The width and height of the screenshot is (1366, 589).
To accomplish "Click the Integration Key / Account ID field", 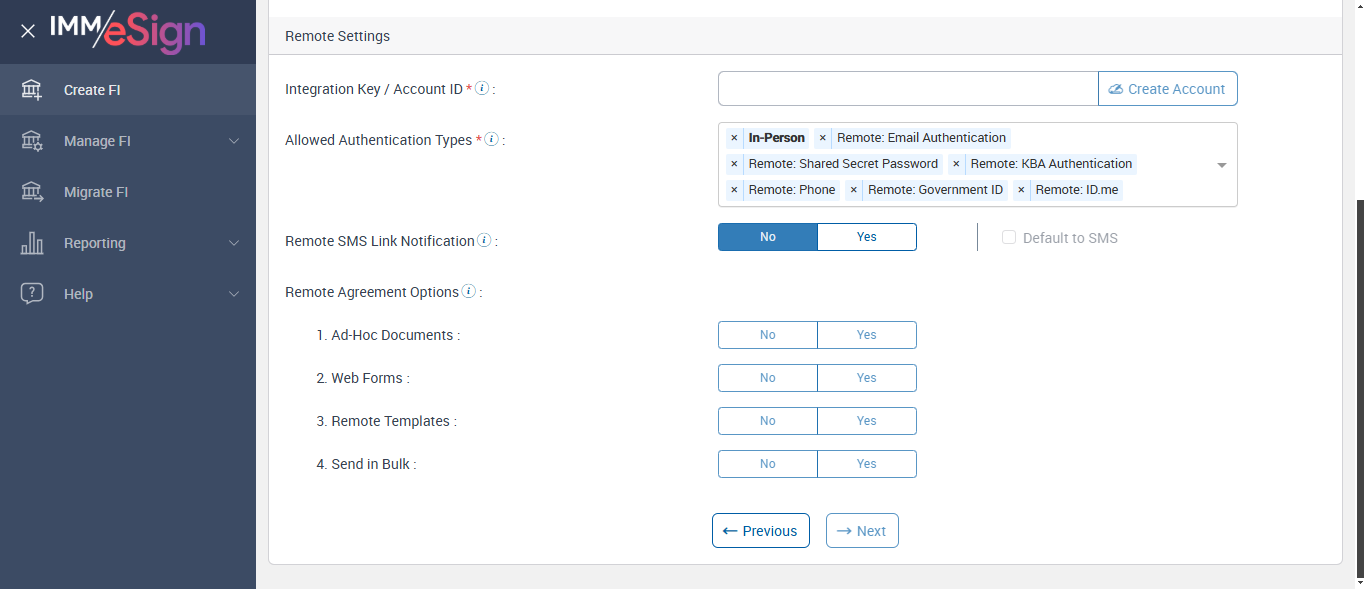I will coord(907,89).
